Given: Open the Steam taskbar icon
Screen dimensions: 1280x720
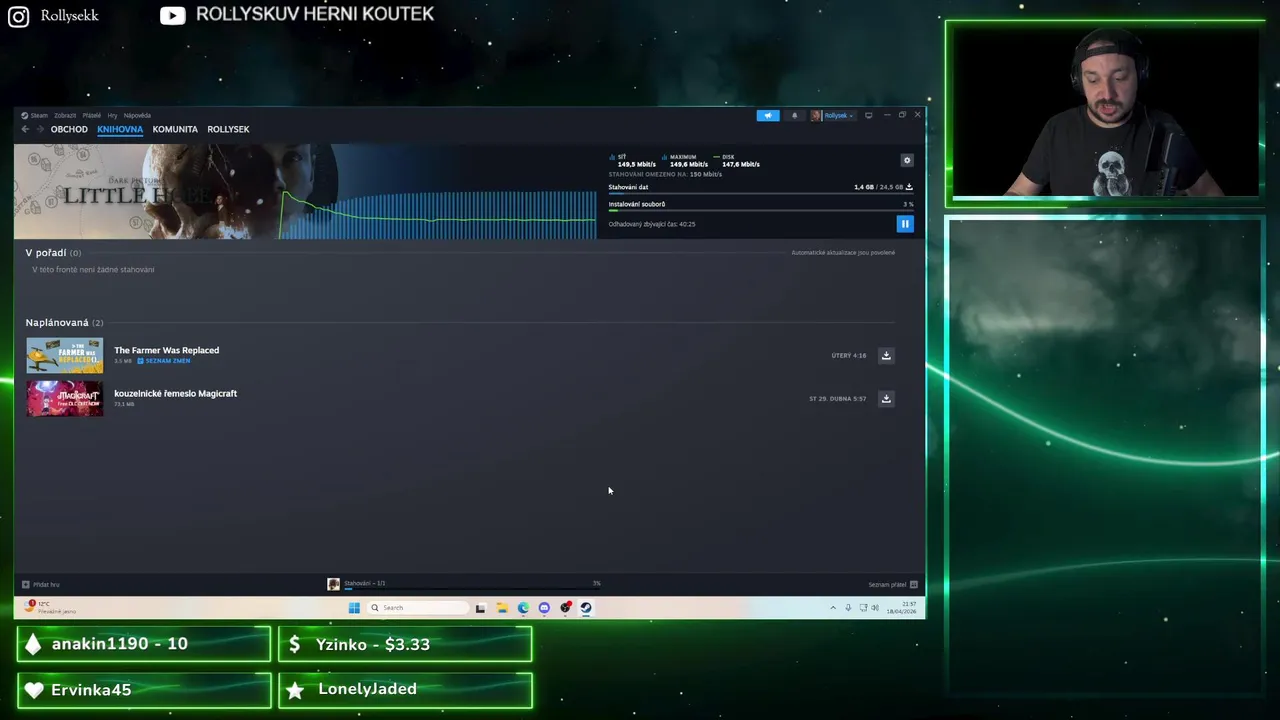Looking at the screenshot, I should point(586,607).
